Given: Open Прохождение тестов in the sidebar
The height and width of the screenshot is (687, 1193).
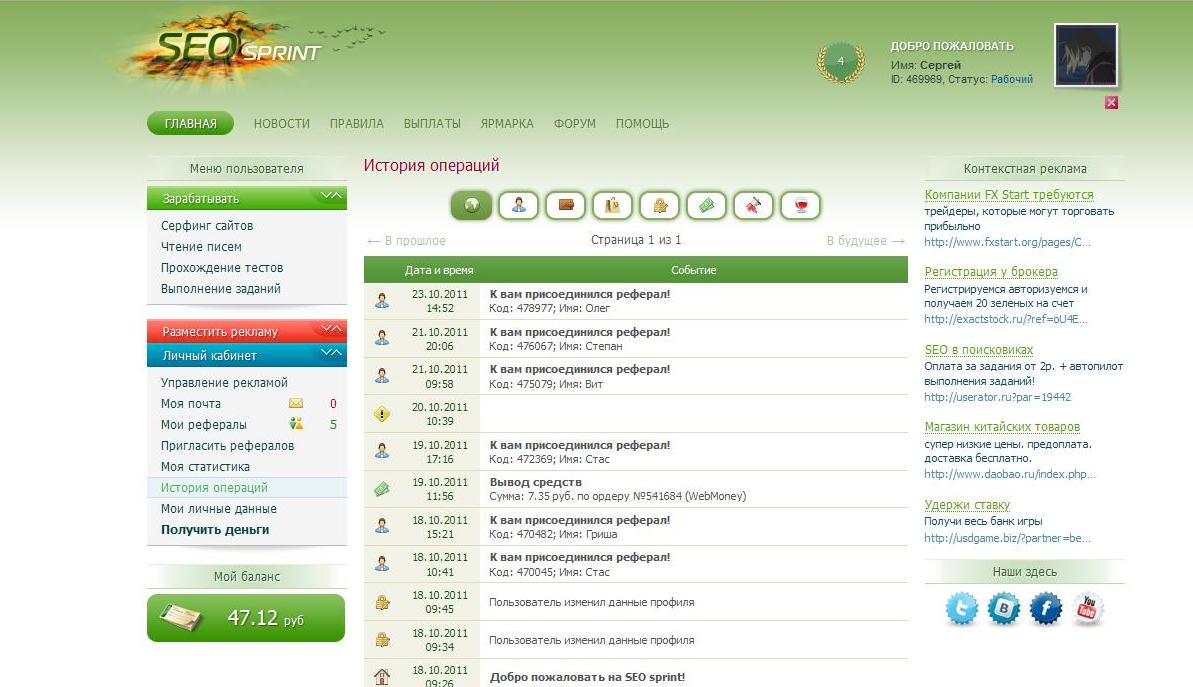Looking at the screenshot, I should [221, 268].
